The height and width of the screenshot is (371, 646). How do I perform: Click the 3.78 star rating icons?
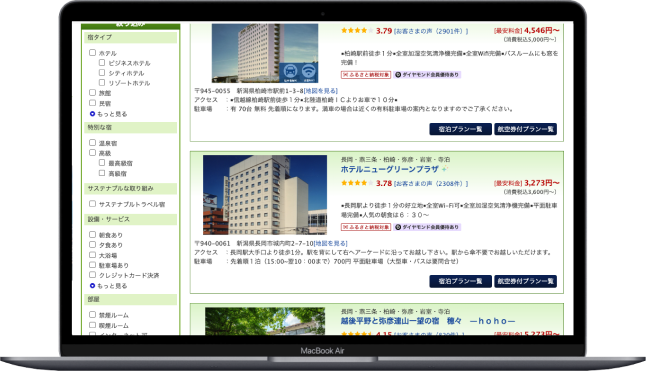point(357,183)
